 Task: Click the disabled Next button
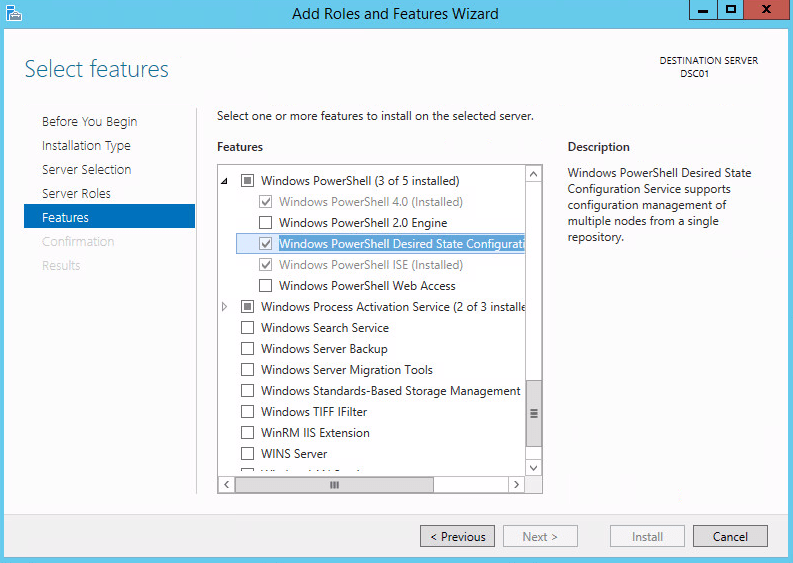[540, 536]
